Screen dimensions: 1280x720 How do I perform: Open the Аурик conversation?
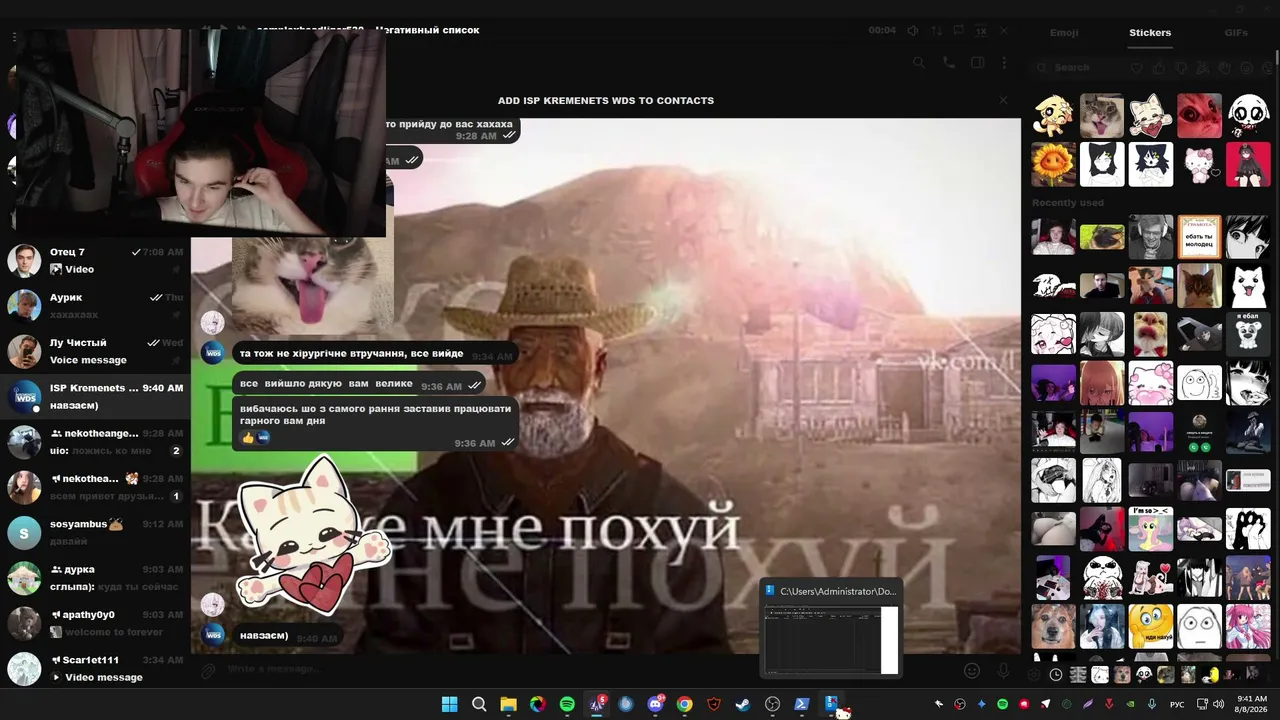[95, 305]
